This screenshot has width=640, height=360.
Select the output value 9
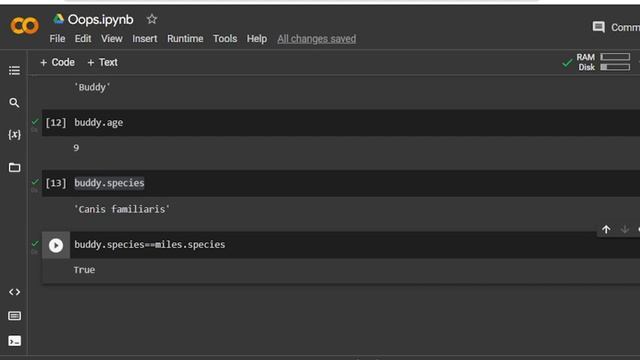click(76, 148)
